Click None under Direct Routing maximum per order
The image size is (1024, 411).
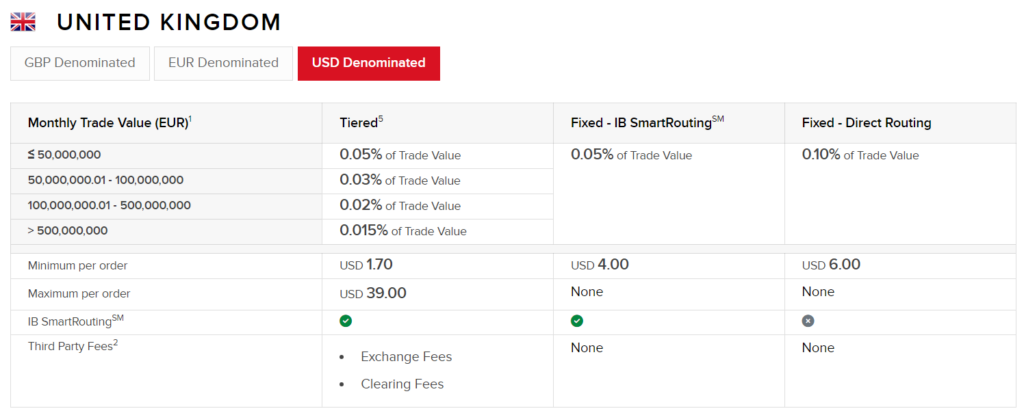click(x=818, y=291)
